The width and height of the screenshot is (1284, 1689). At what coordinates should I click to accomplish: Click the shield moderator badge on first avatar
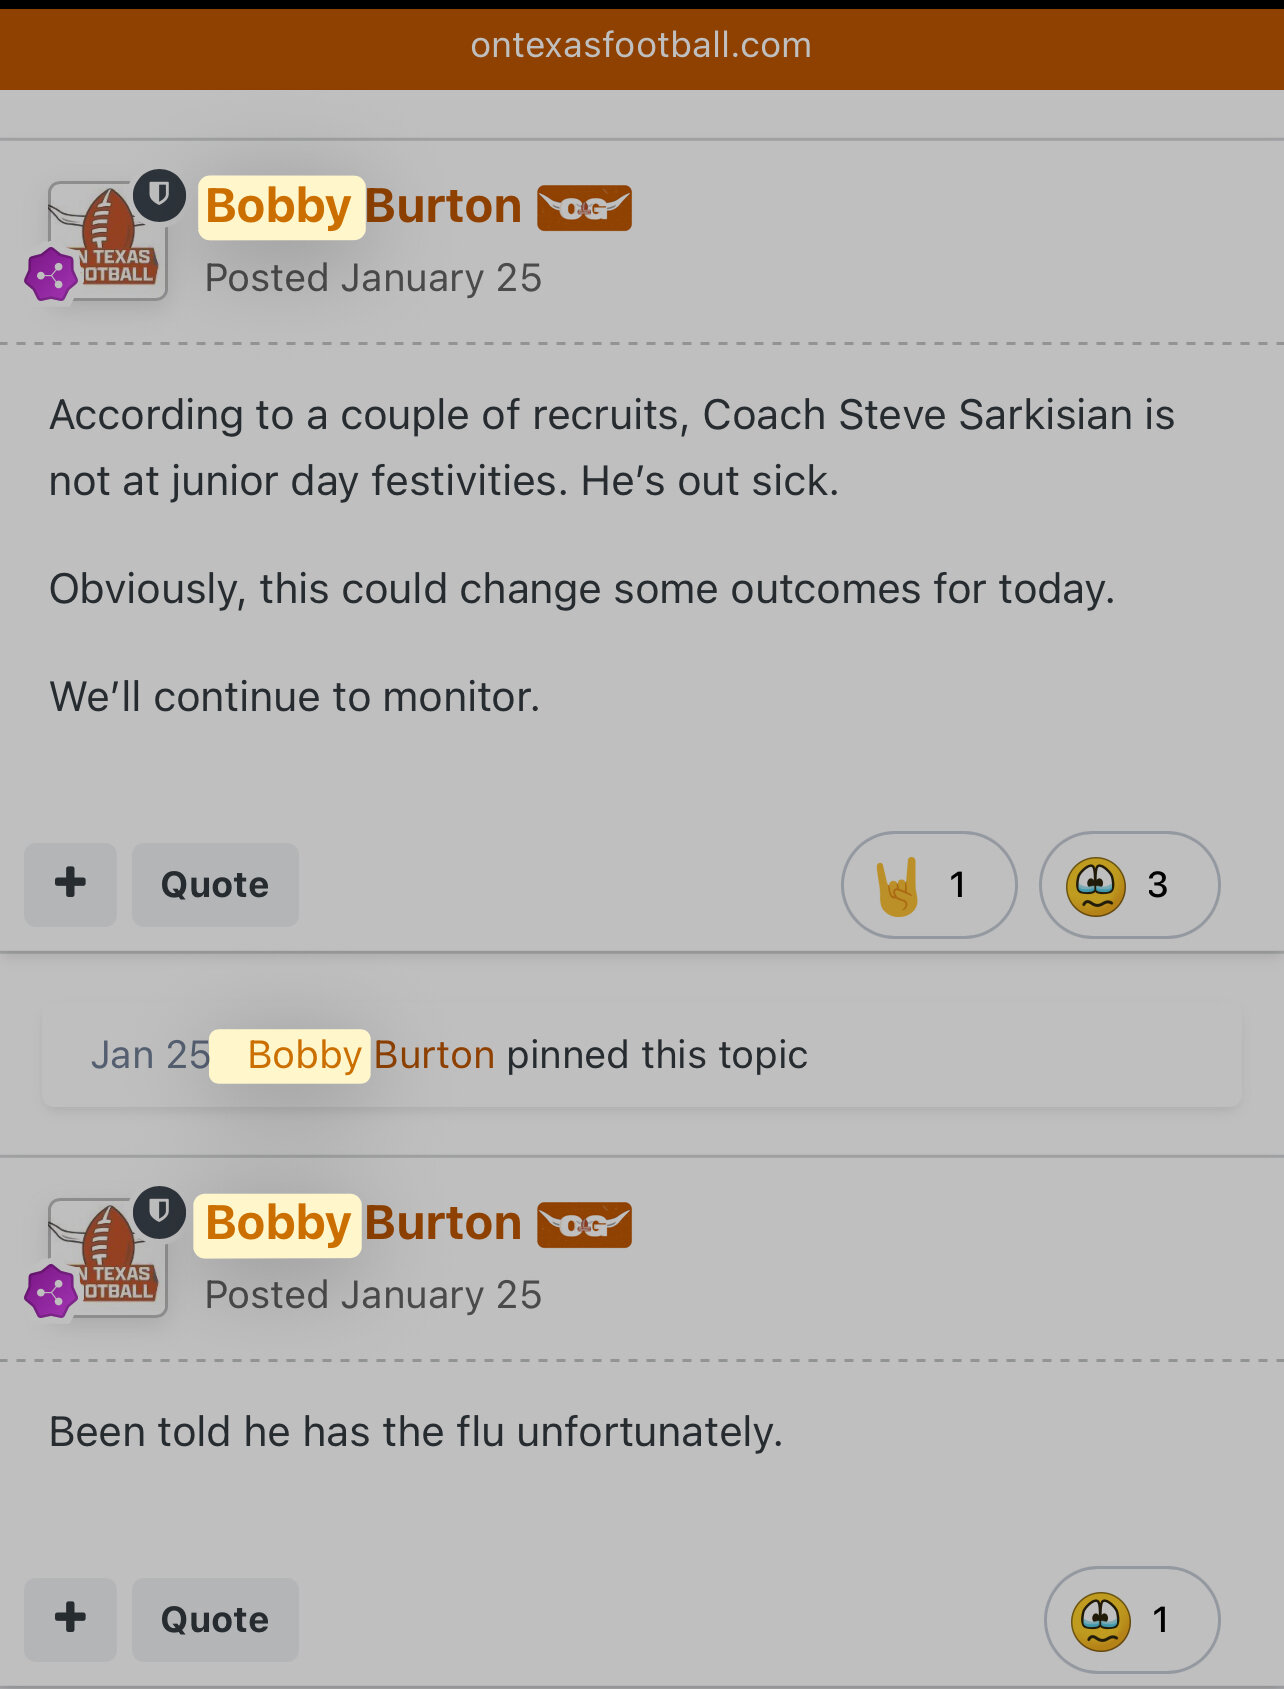pyautogui.click(x=159, y=194)
